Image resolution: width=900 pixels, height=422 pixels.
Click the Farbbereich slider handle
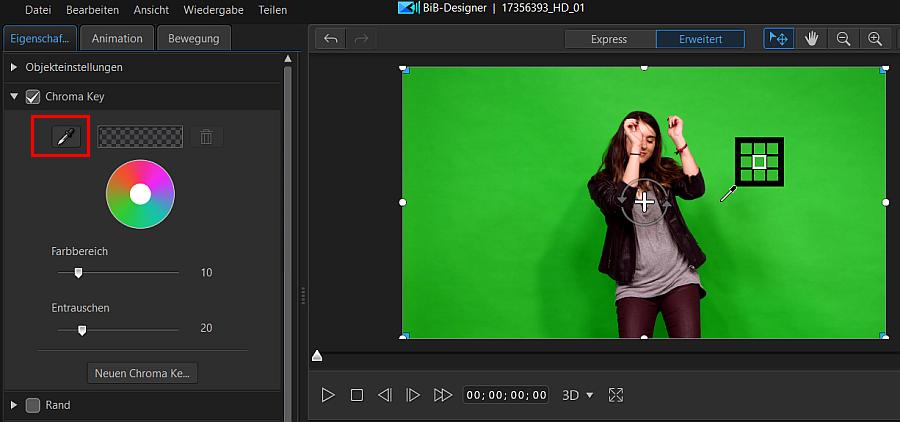click(x=78, y=272)
